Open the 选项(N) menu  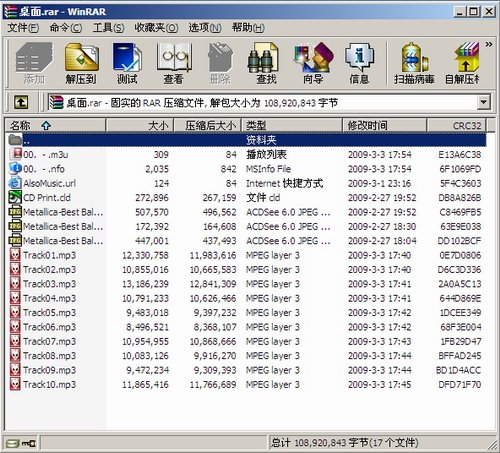[x=205, y=27]
